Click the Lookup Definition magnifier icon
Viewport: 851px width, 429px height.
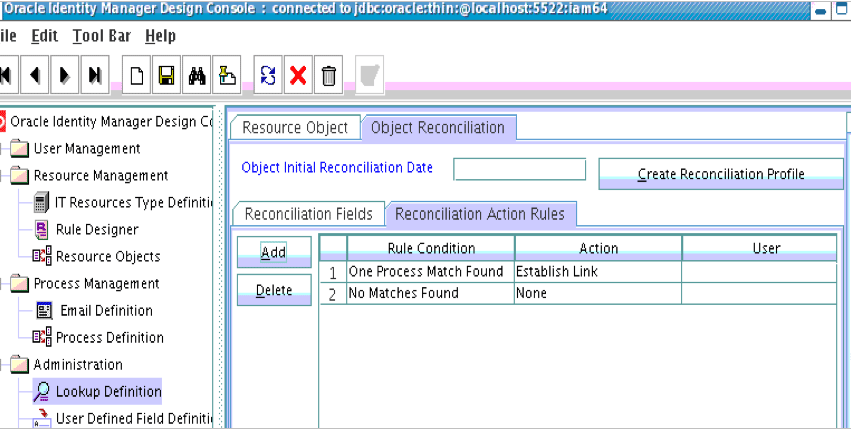tap(42, 392)
